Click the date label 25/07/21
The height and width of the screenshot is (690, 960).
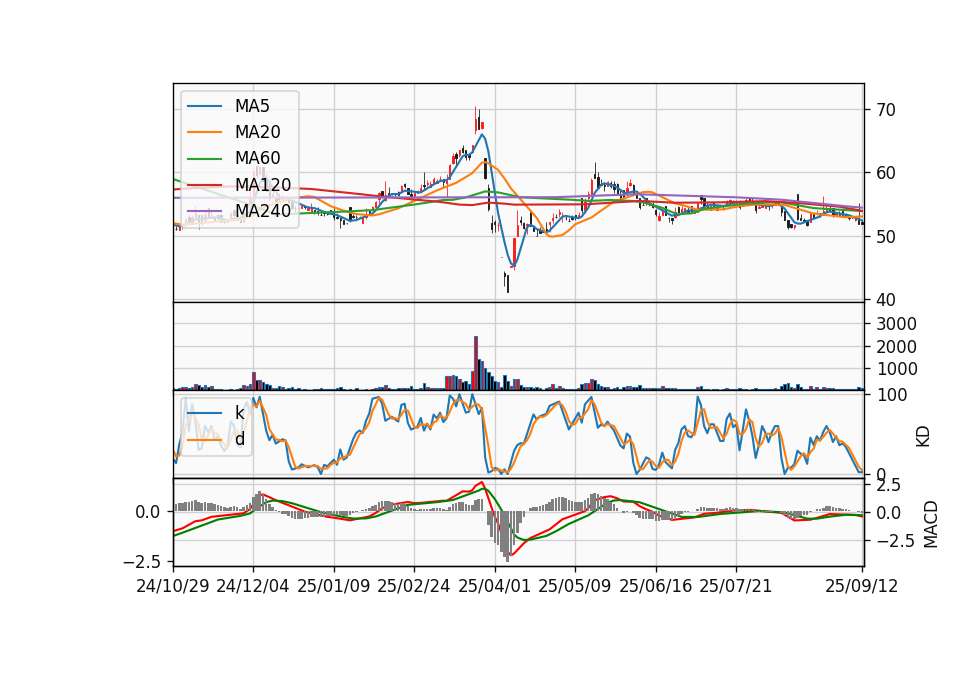[736, 586]
